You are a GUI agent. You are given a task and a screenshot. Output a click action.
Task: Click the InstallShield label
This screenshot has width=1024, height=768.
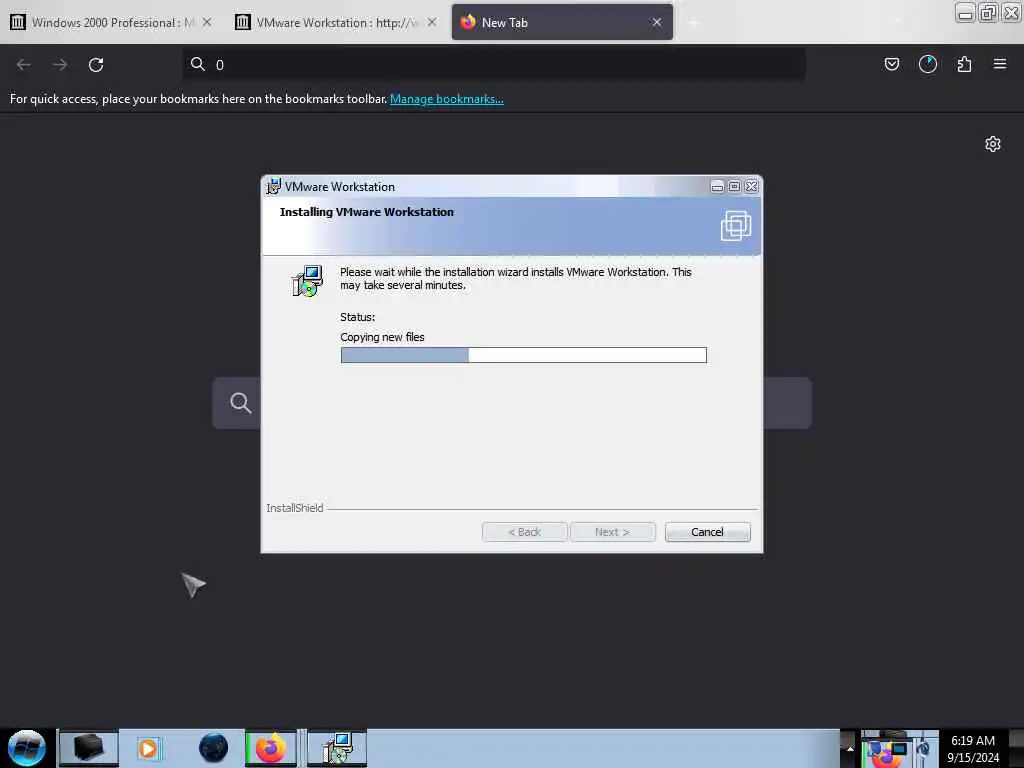(x=295, y=507)
